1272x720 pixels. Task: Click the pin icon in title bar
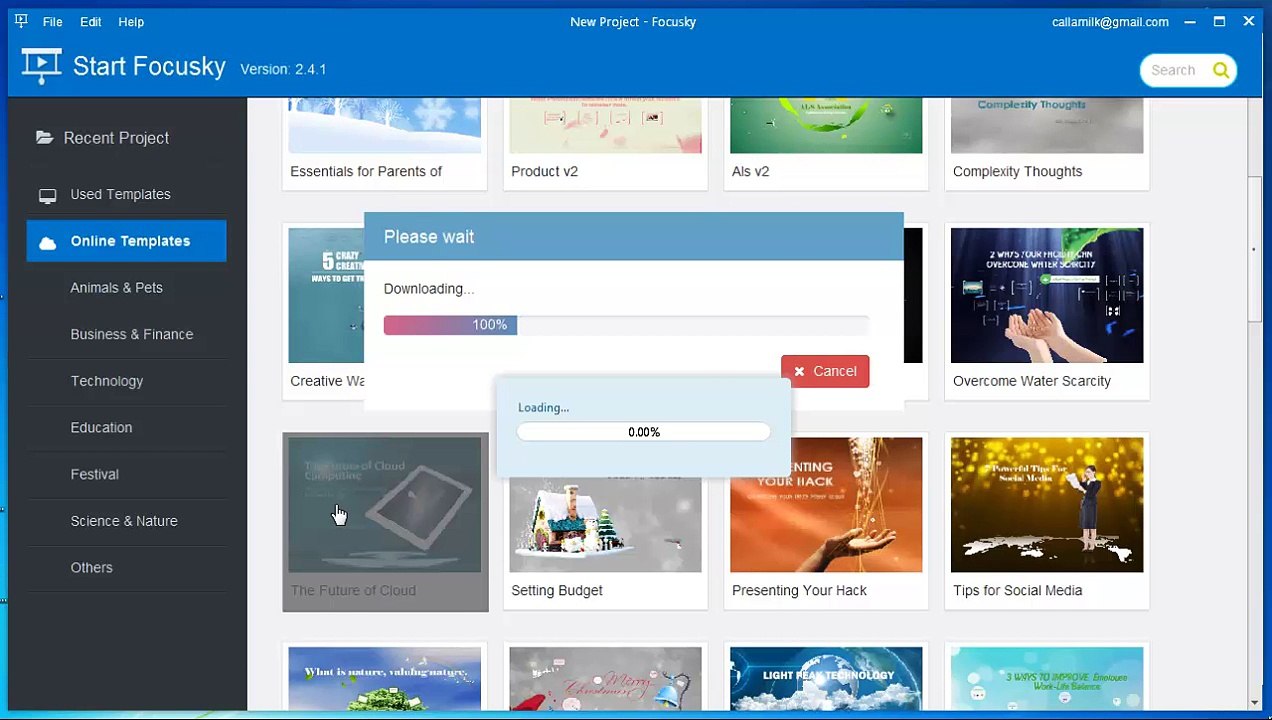[x=21, y=21]
